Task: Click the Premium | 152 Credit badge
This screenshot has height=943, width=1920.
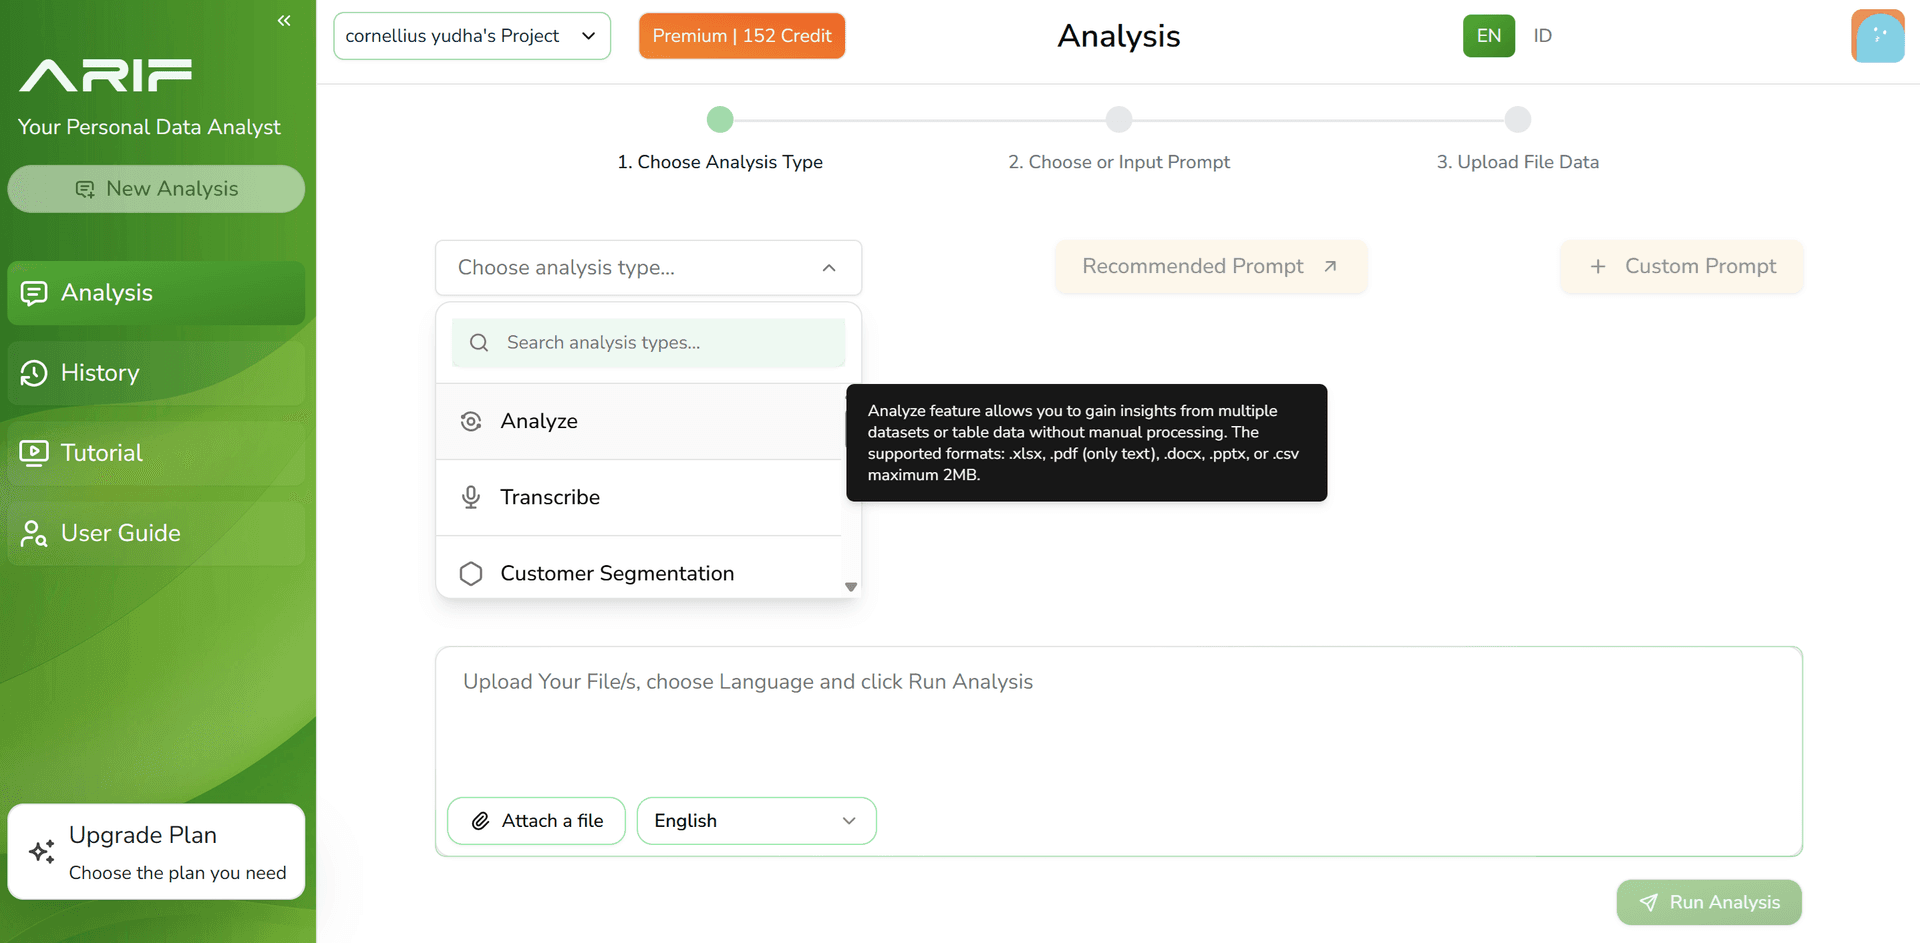Action: (742, 36)
